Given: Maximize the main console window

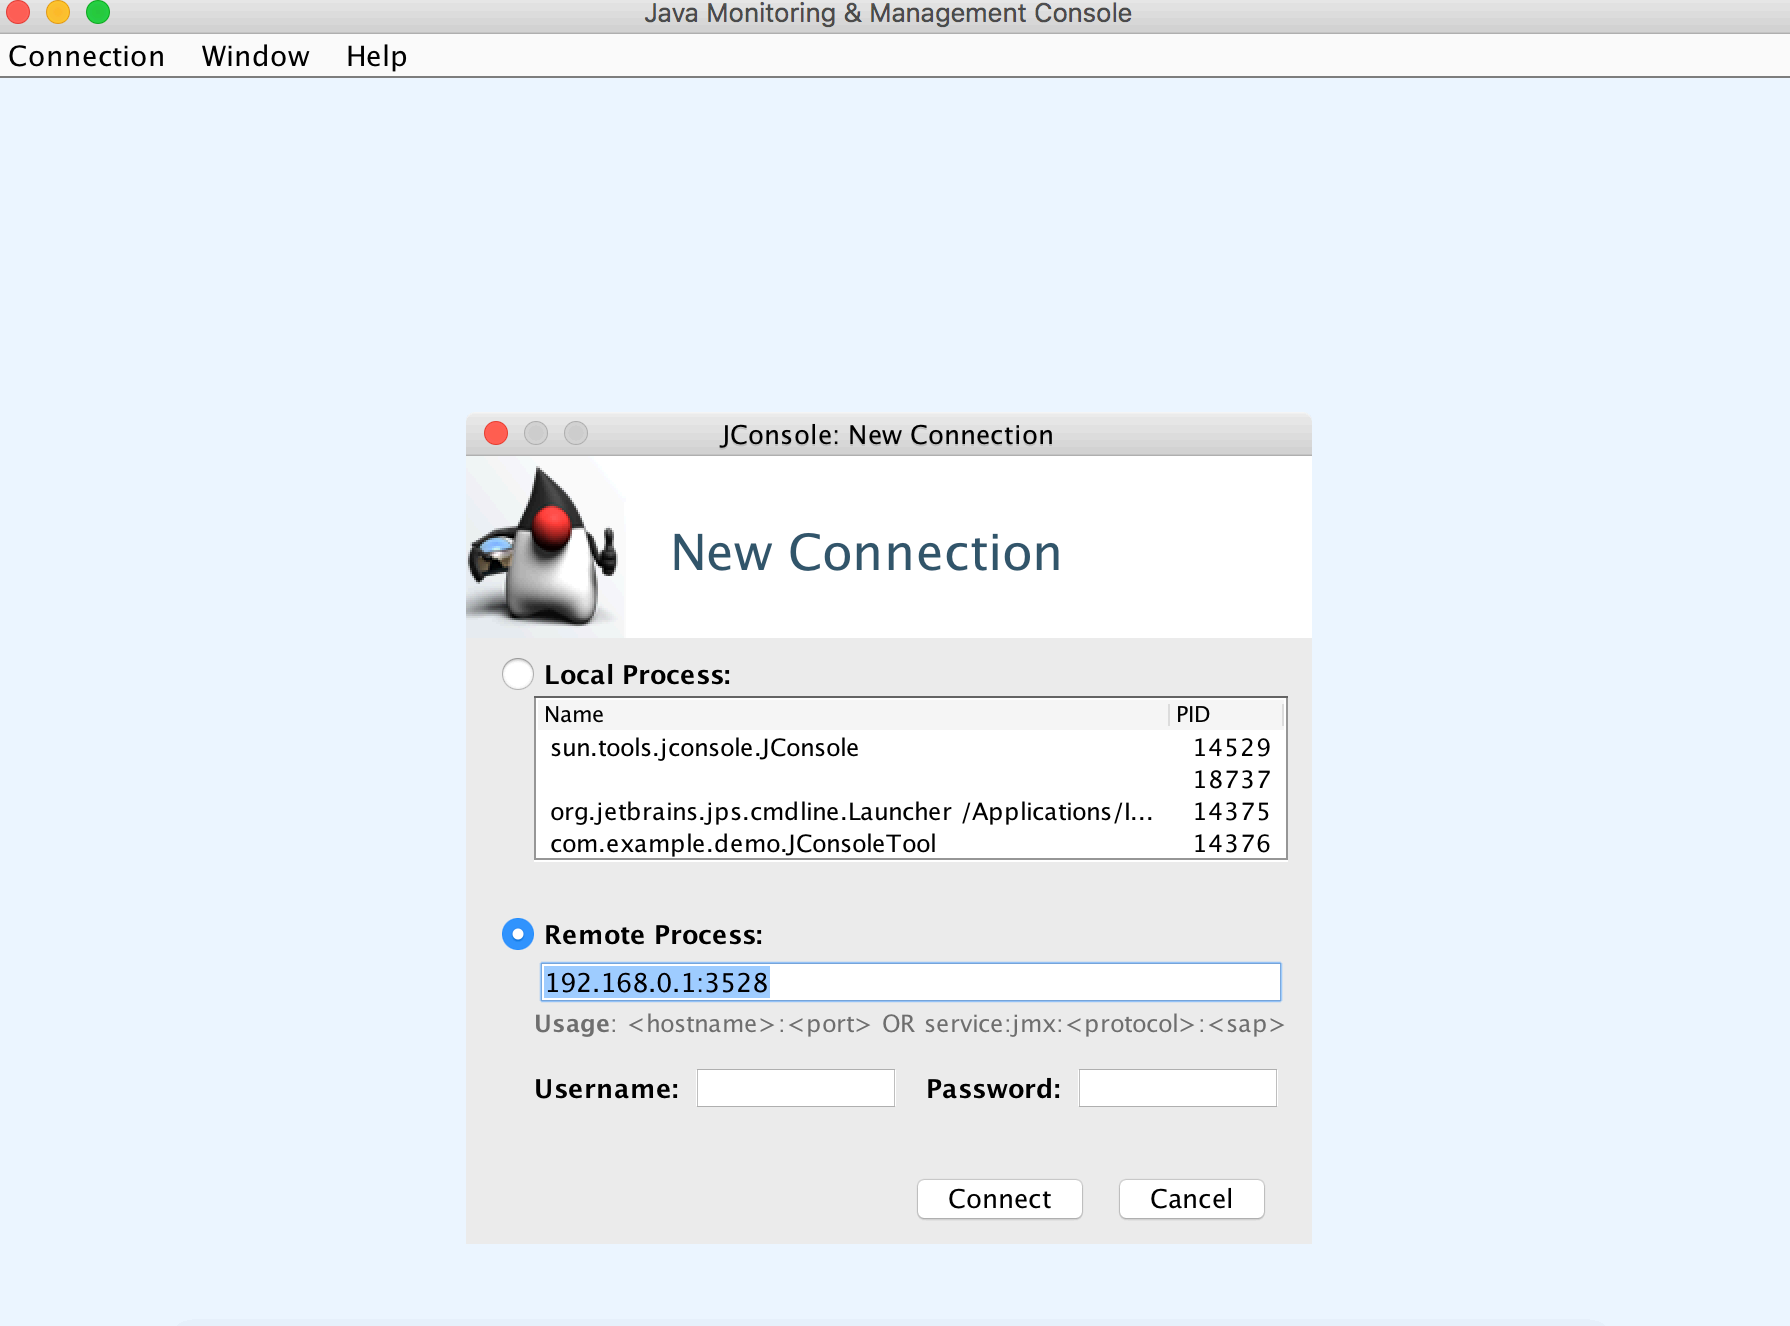Looking at the screenshot, I should pyautogui.click(x=98, y=12).
